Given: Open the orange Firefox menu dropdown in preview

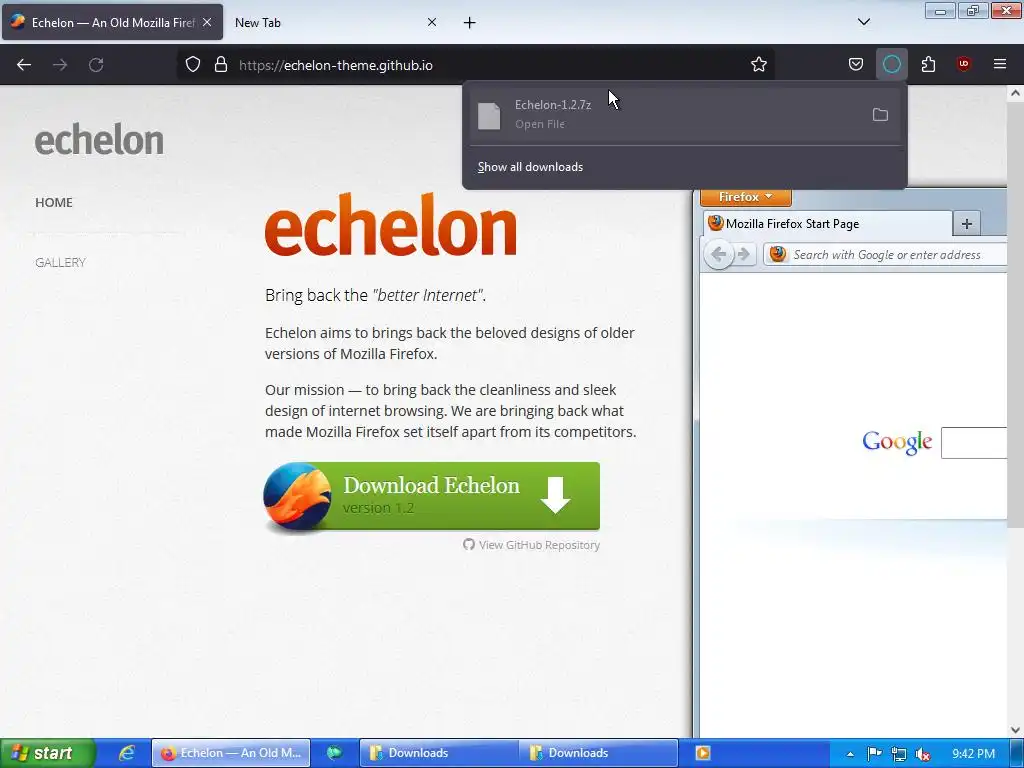Looking at the screenshot, I should (x=745, y=197).
